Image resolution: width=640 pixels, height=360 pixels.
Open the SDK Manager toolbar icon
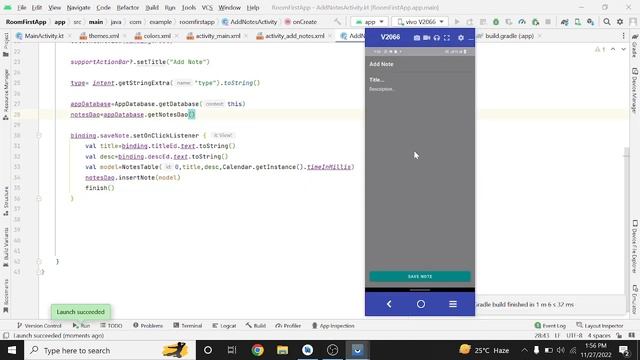point(591,22)
